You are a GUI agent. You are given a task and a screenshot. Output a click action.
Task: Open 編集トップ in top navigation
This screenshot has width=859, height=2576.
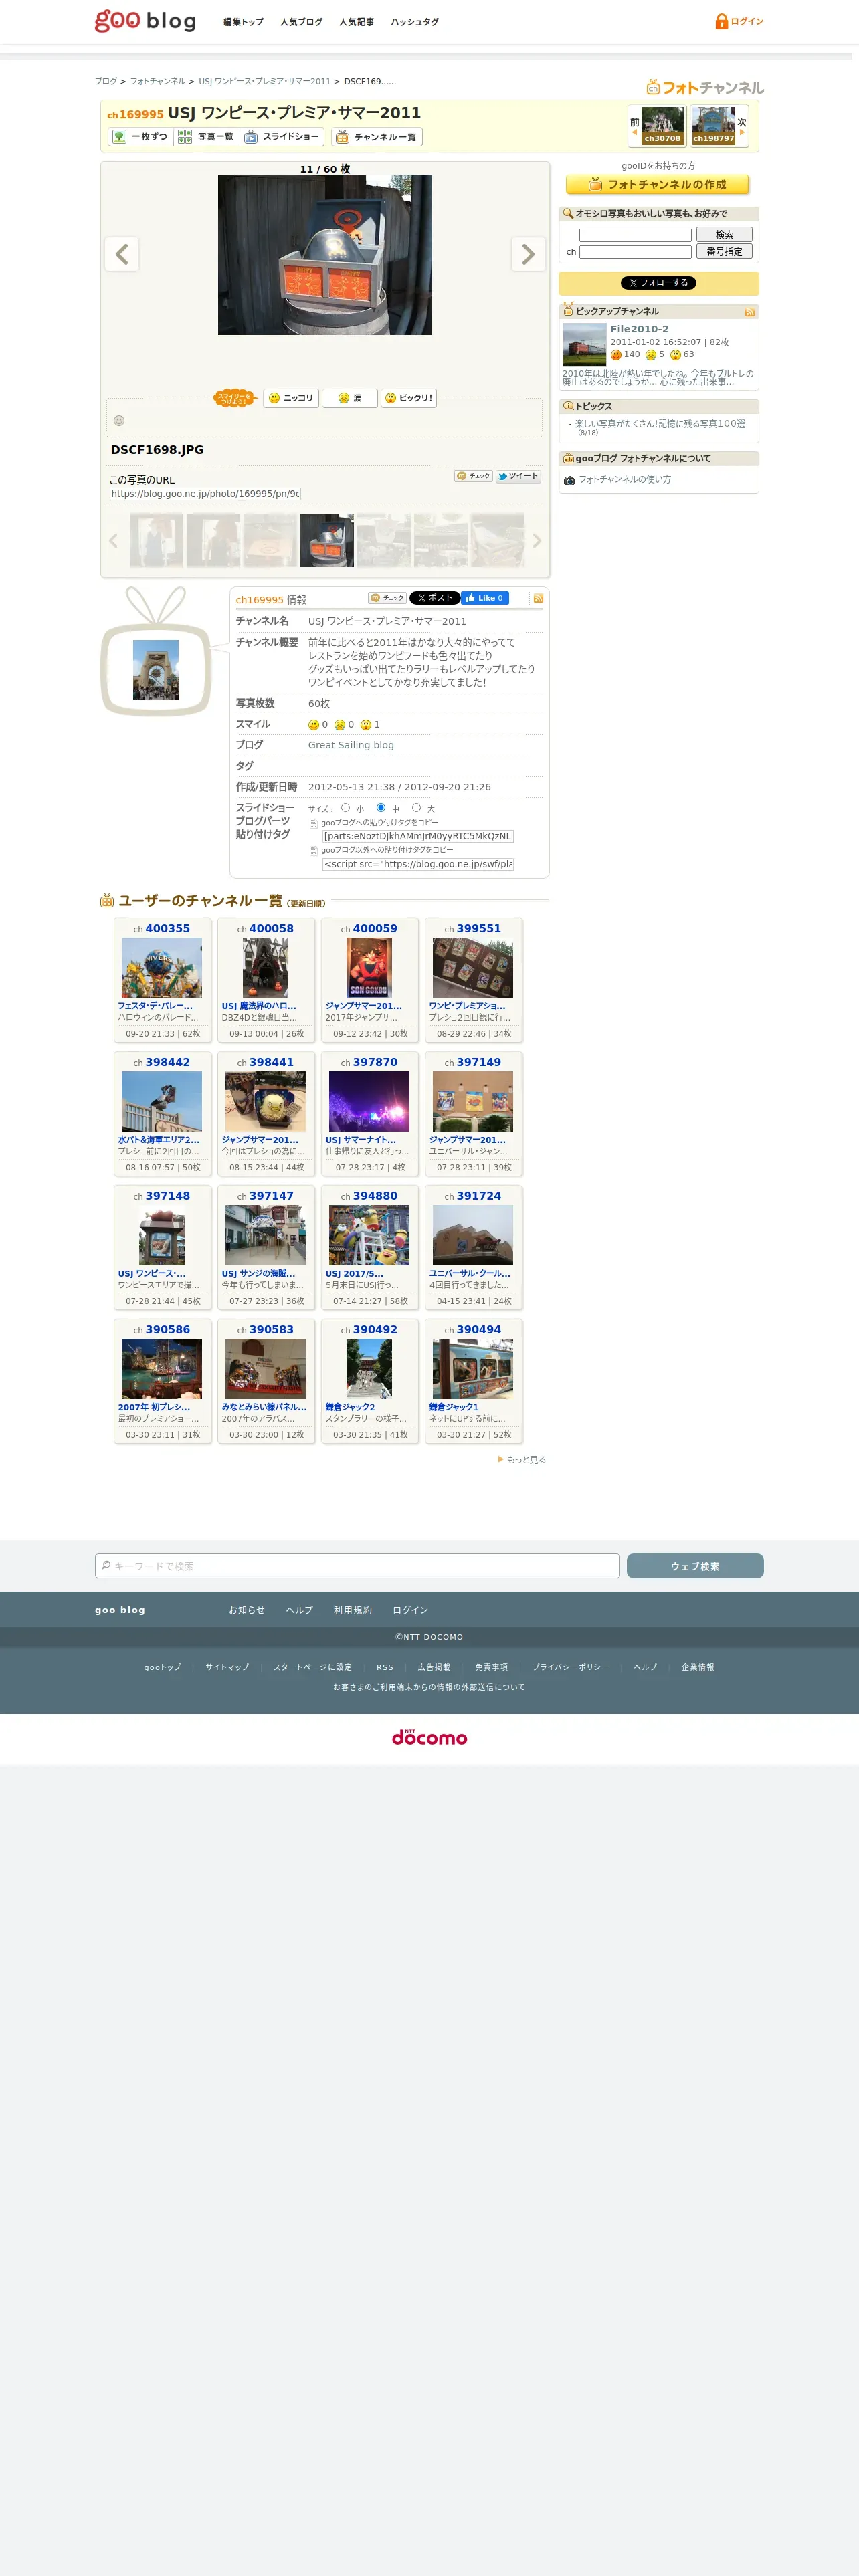[x=243, y=22]
